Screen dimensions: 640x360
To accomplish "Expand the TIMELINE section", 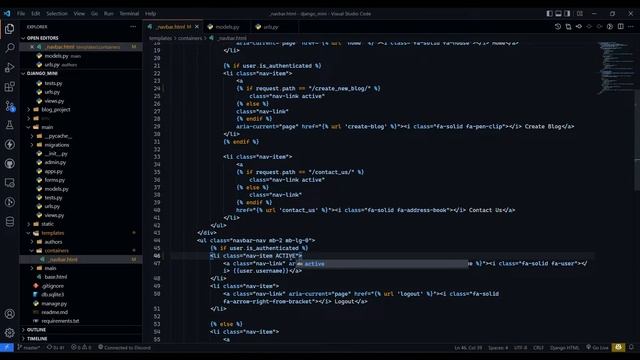I will (37, 338).
